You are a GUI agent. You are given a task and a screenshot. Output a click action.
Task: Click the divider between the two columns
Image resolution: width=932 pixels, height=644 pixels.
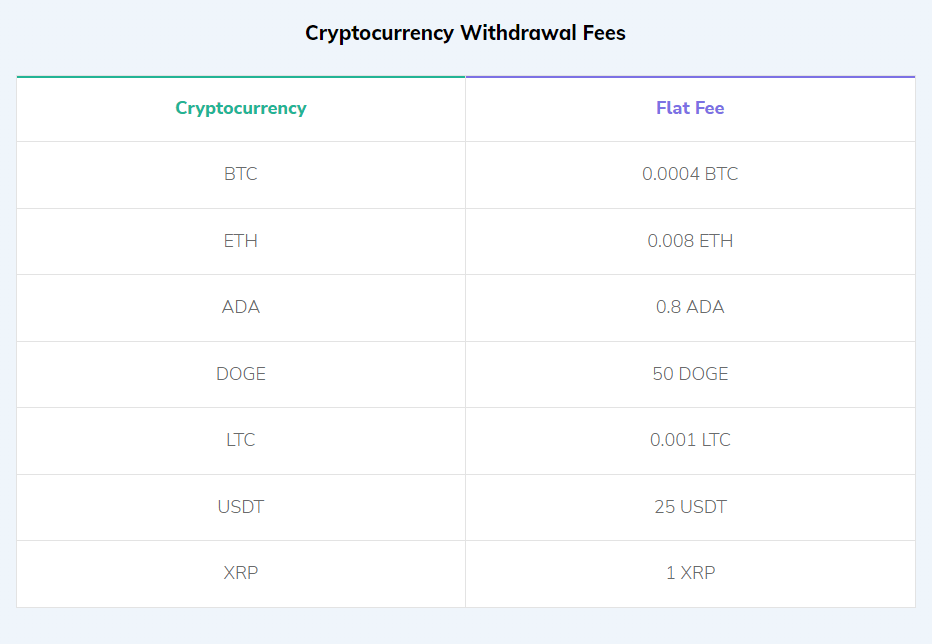point(465,340)
